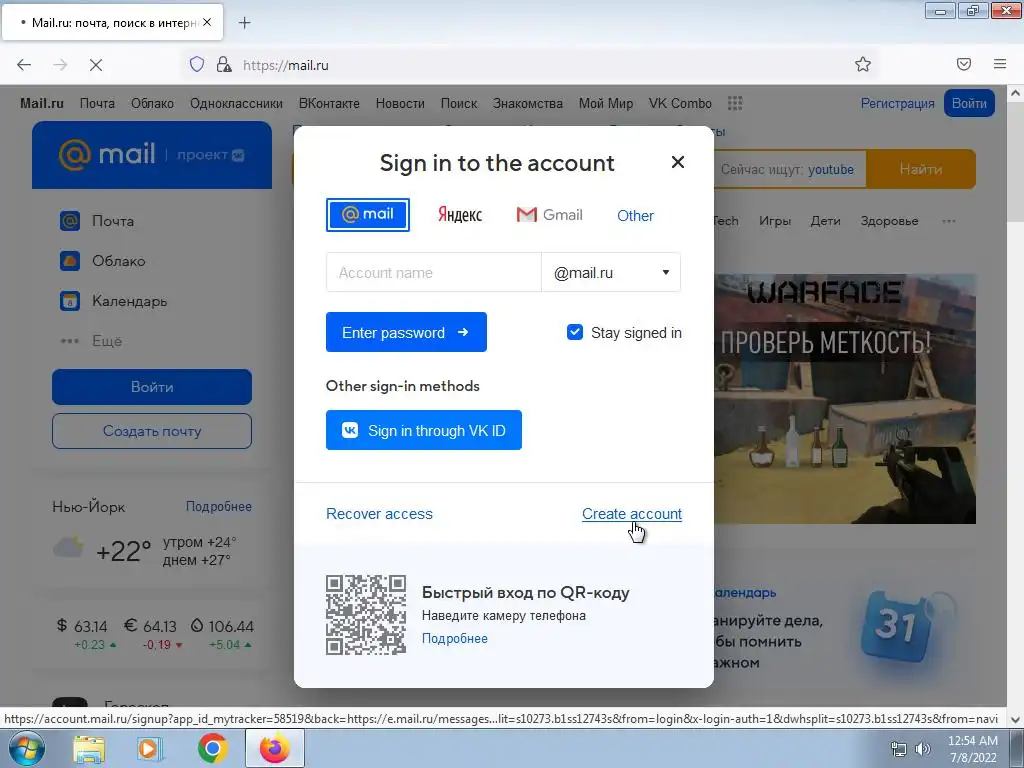Click the Enter password button

(406, 332)
